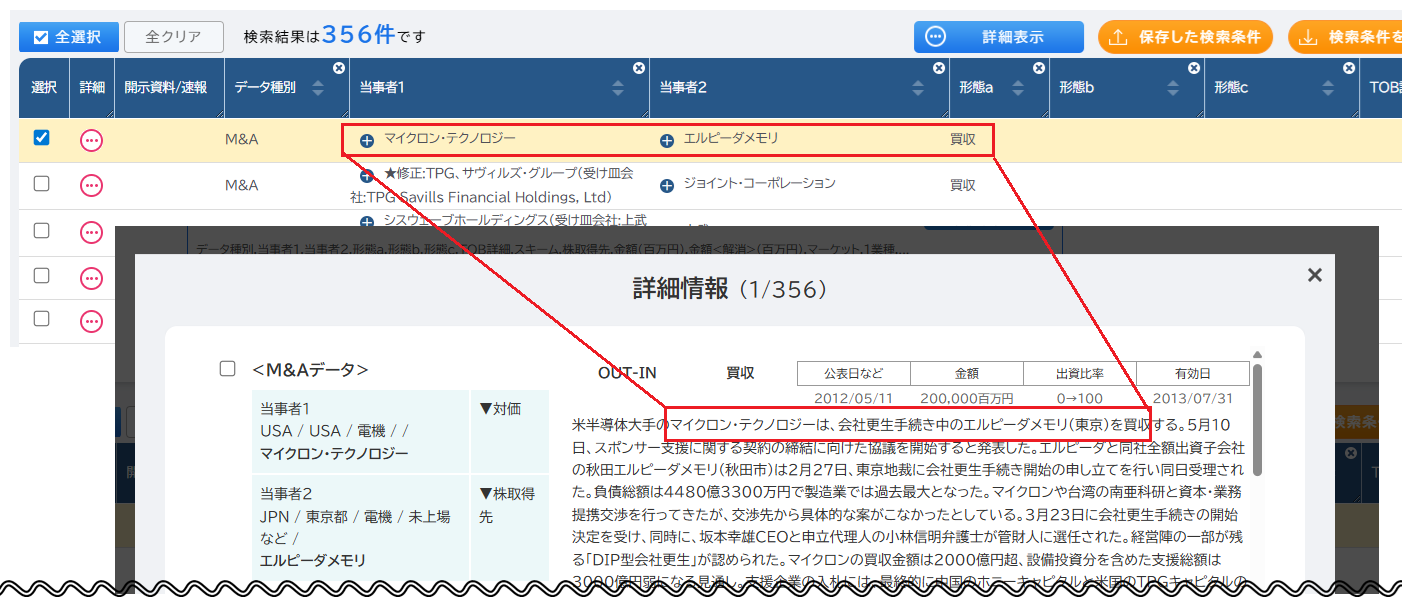The height and width of the screenshot is (605, 1402).
Task: Click the ratio value 0→100
Action: tap(1080, 398)
